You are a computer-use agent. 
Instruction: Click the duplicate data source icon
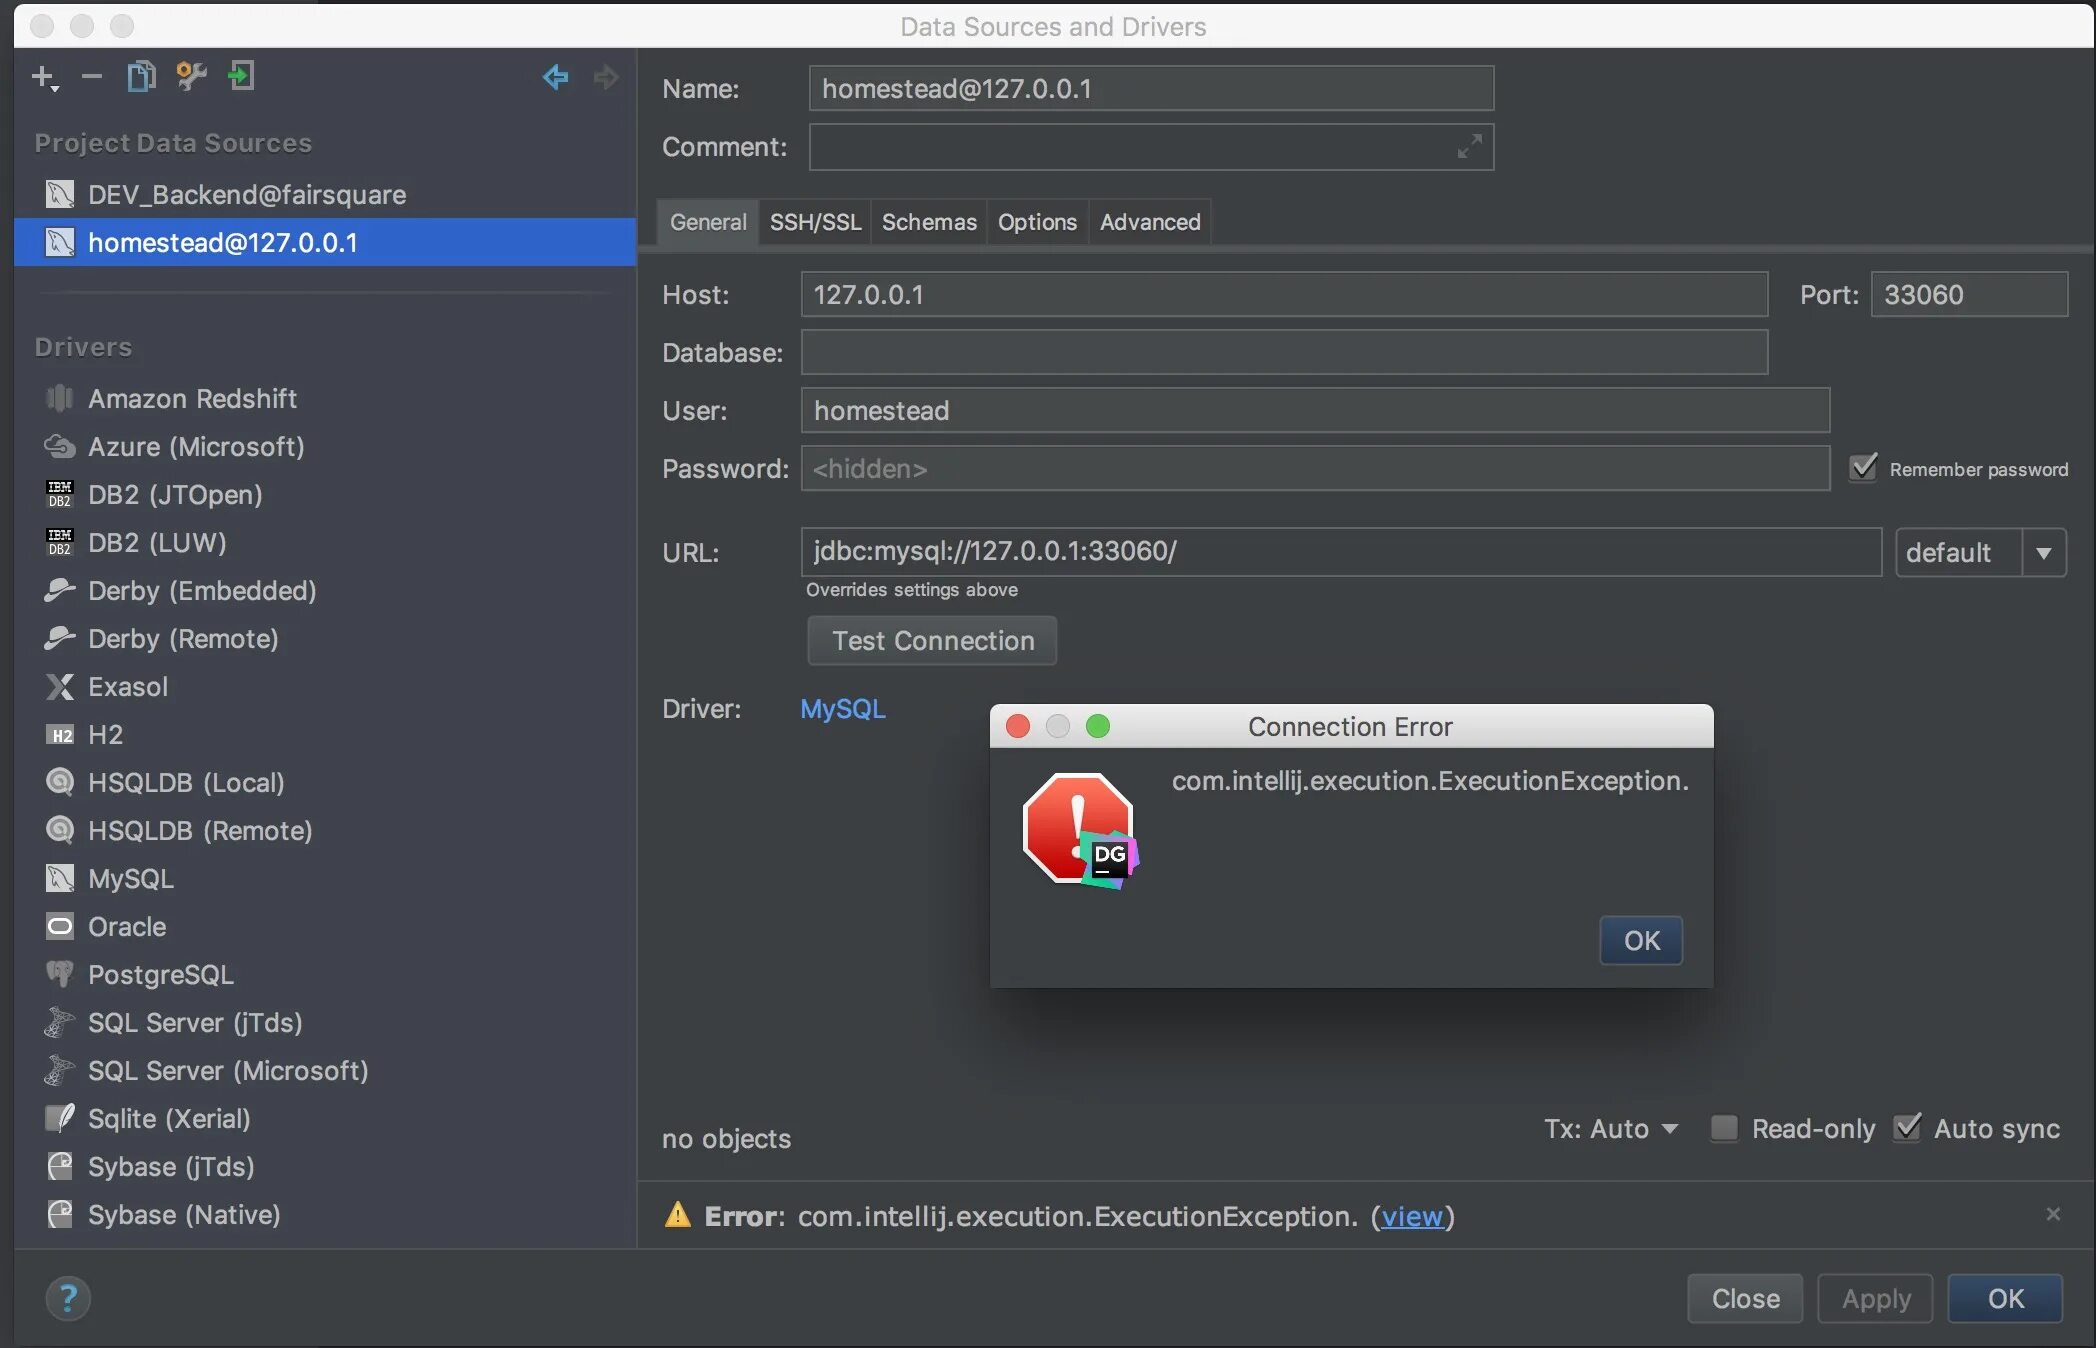tap(141, 76)
